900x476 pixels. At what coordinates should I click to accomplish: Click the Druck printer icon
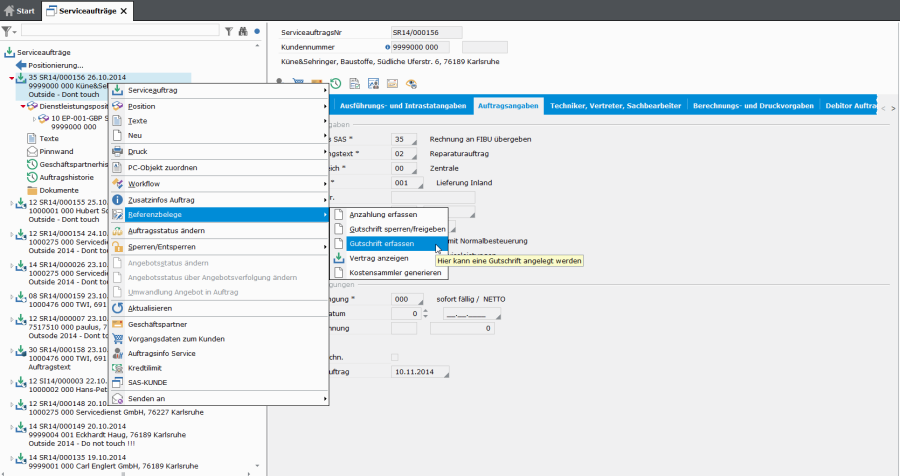pyautogui.click(x=118, y=152)
